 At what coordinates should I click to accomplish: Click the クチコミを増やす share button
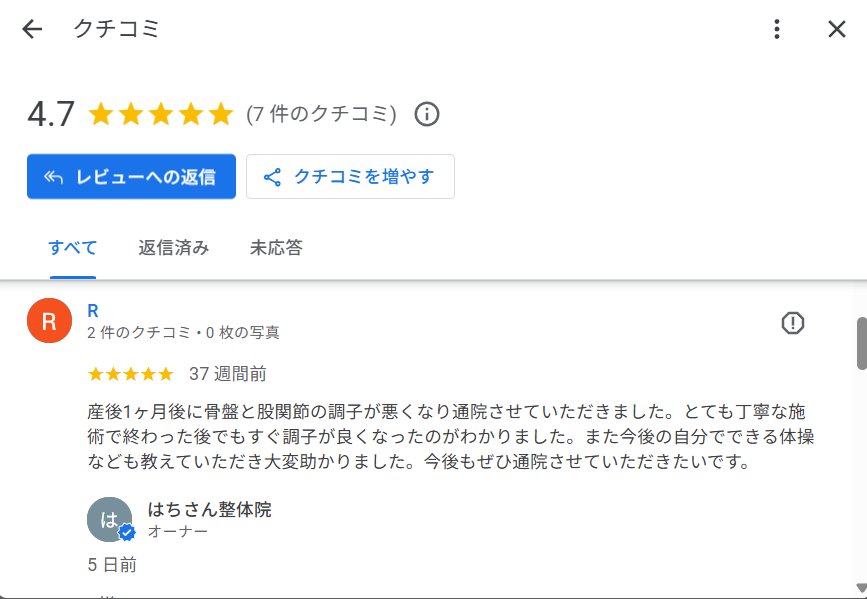coord(350,177)
